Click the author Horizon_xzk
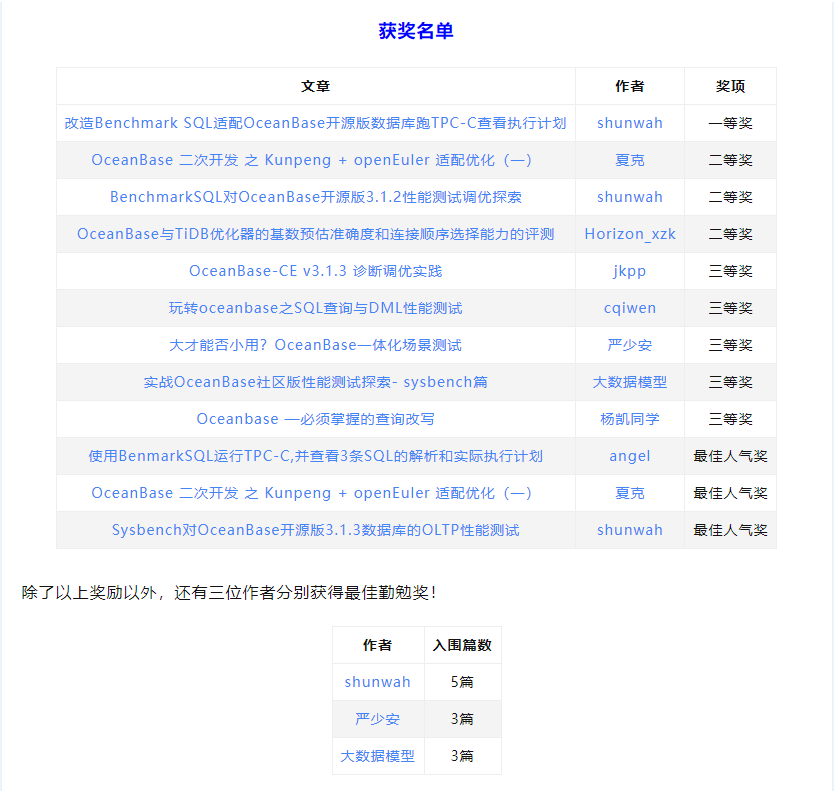This screenshot has width=834, height=795. click(630, 234)
